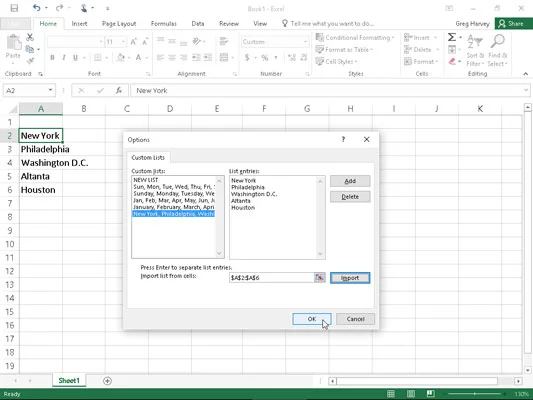Click the Save disk icon
Screen dimensions: 533x400
pos(14,8)
